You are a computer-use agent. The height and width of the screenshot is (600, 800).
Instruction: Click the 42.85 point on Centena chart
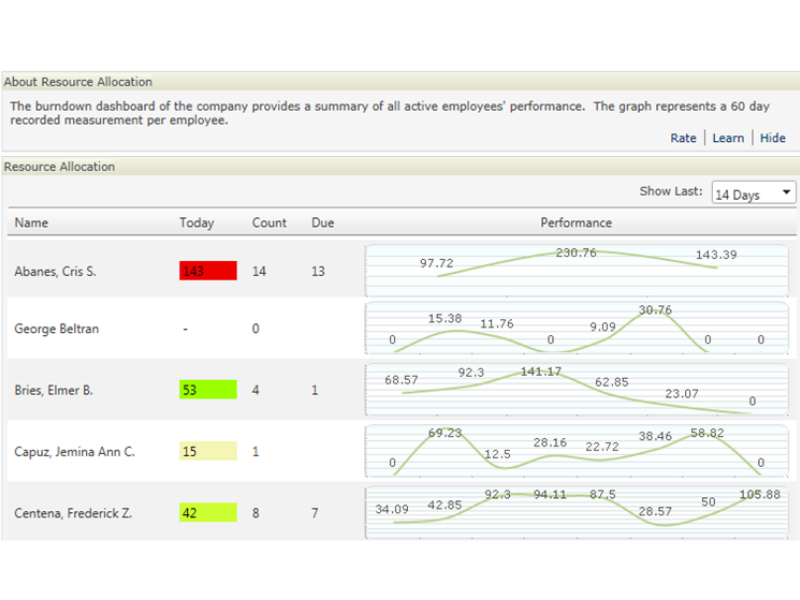pyautogui.click(x=444, y=505)
